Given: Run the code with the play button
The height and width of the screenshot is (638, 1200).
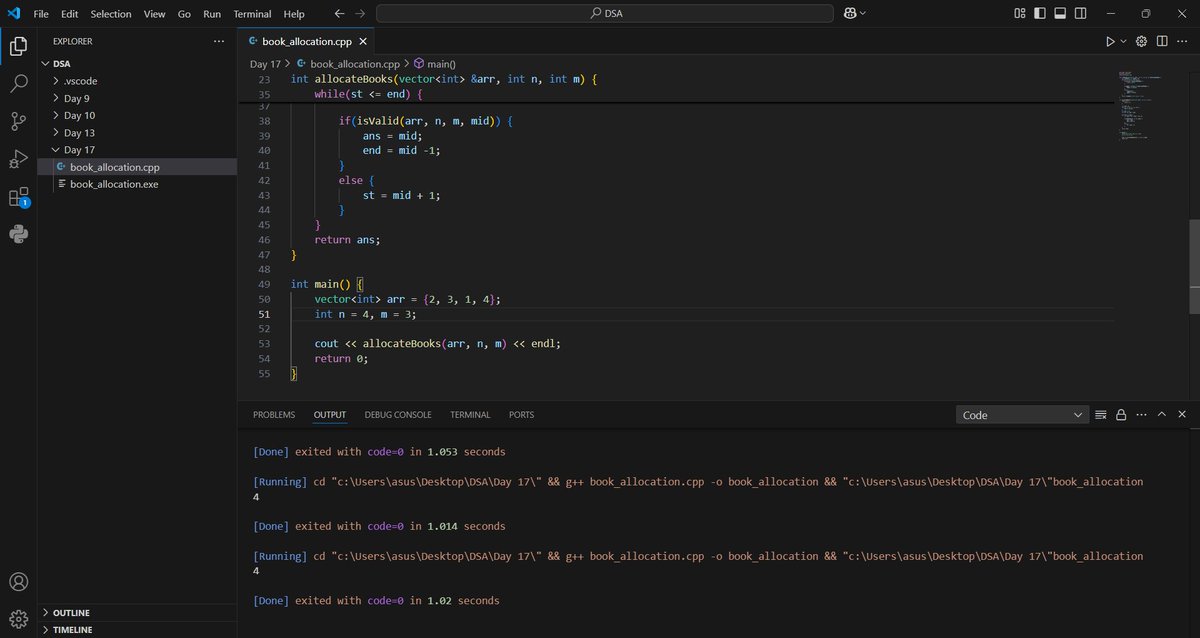Looking at the screenshot, I should (x=1110, y=41).
